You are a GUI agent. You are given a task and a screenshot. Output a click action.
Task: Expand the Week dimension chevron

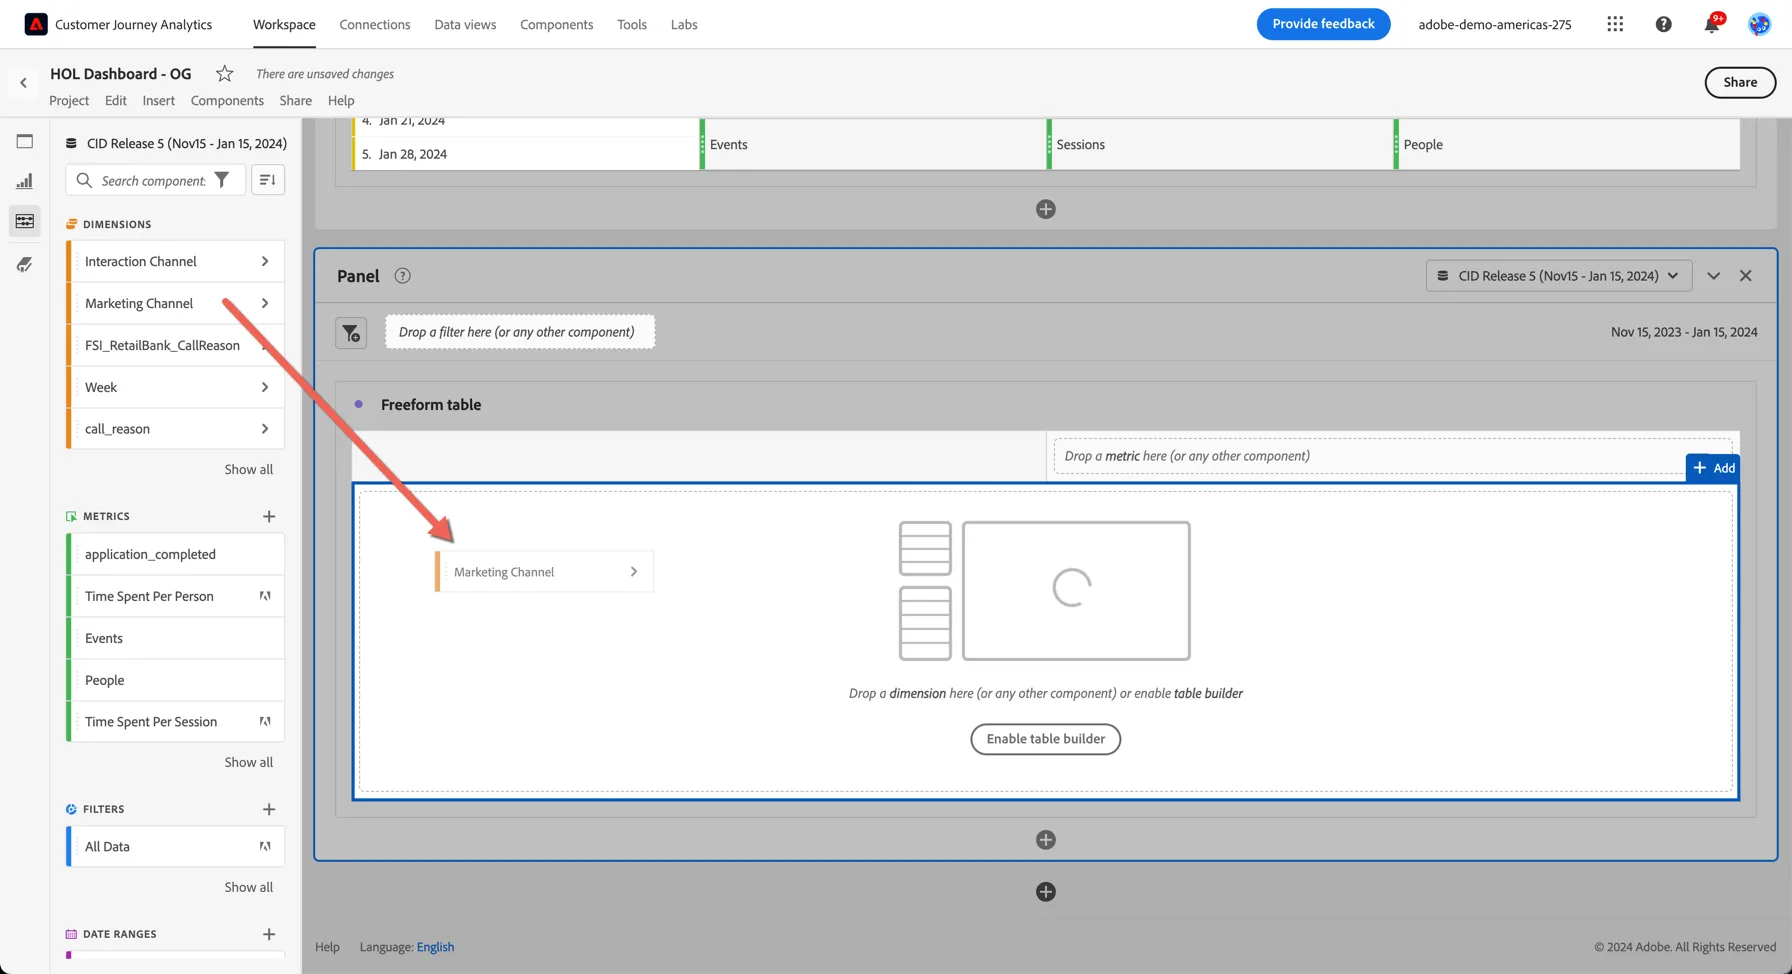(x=265, y=387)
